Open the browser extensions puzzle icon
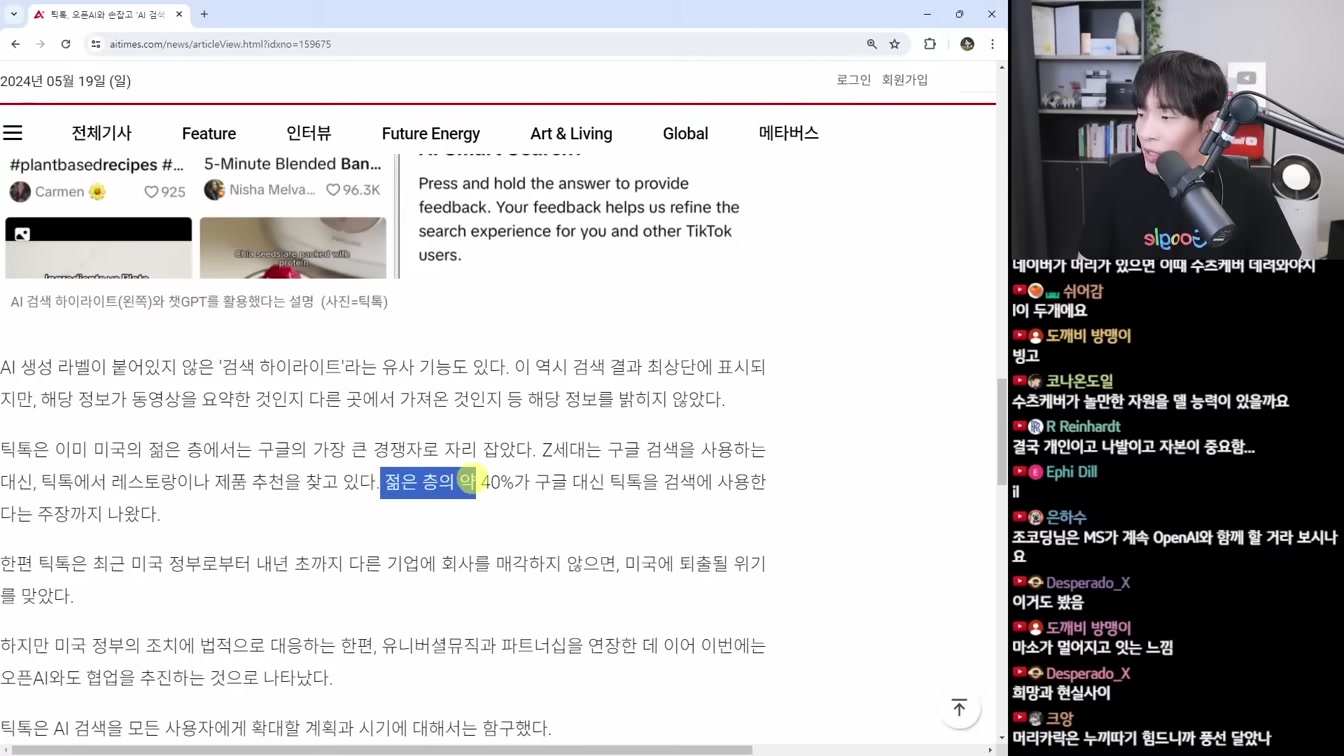This screenshot has height=756, width=1344. pos(930,44)
